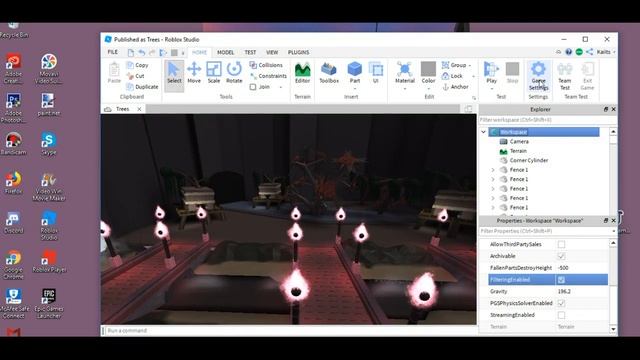Duplicate the selected object
The height and width of the screenshot is (360, 640).
tap(142, 87)
